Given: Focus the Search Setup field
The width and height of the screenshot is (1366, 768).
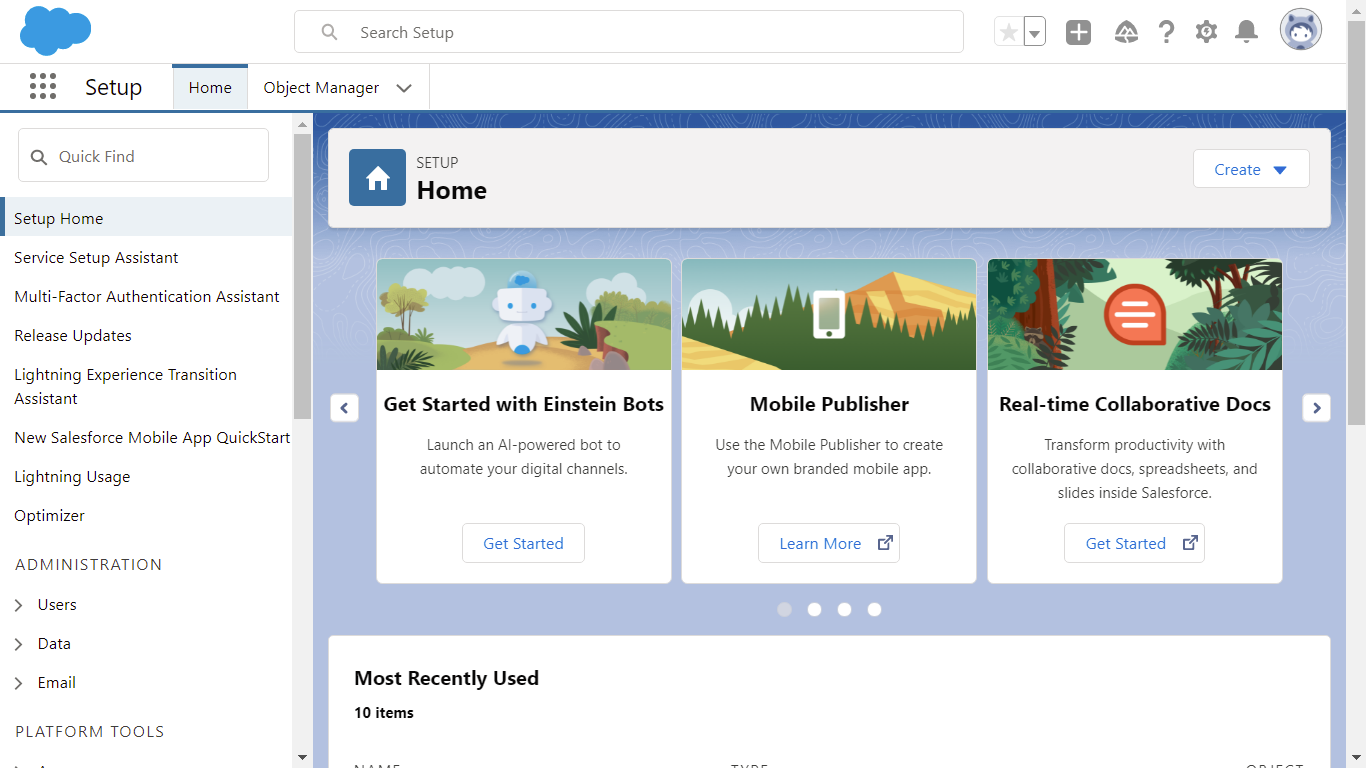Looking at the screenshot, I should pos(629,32).
